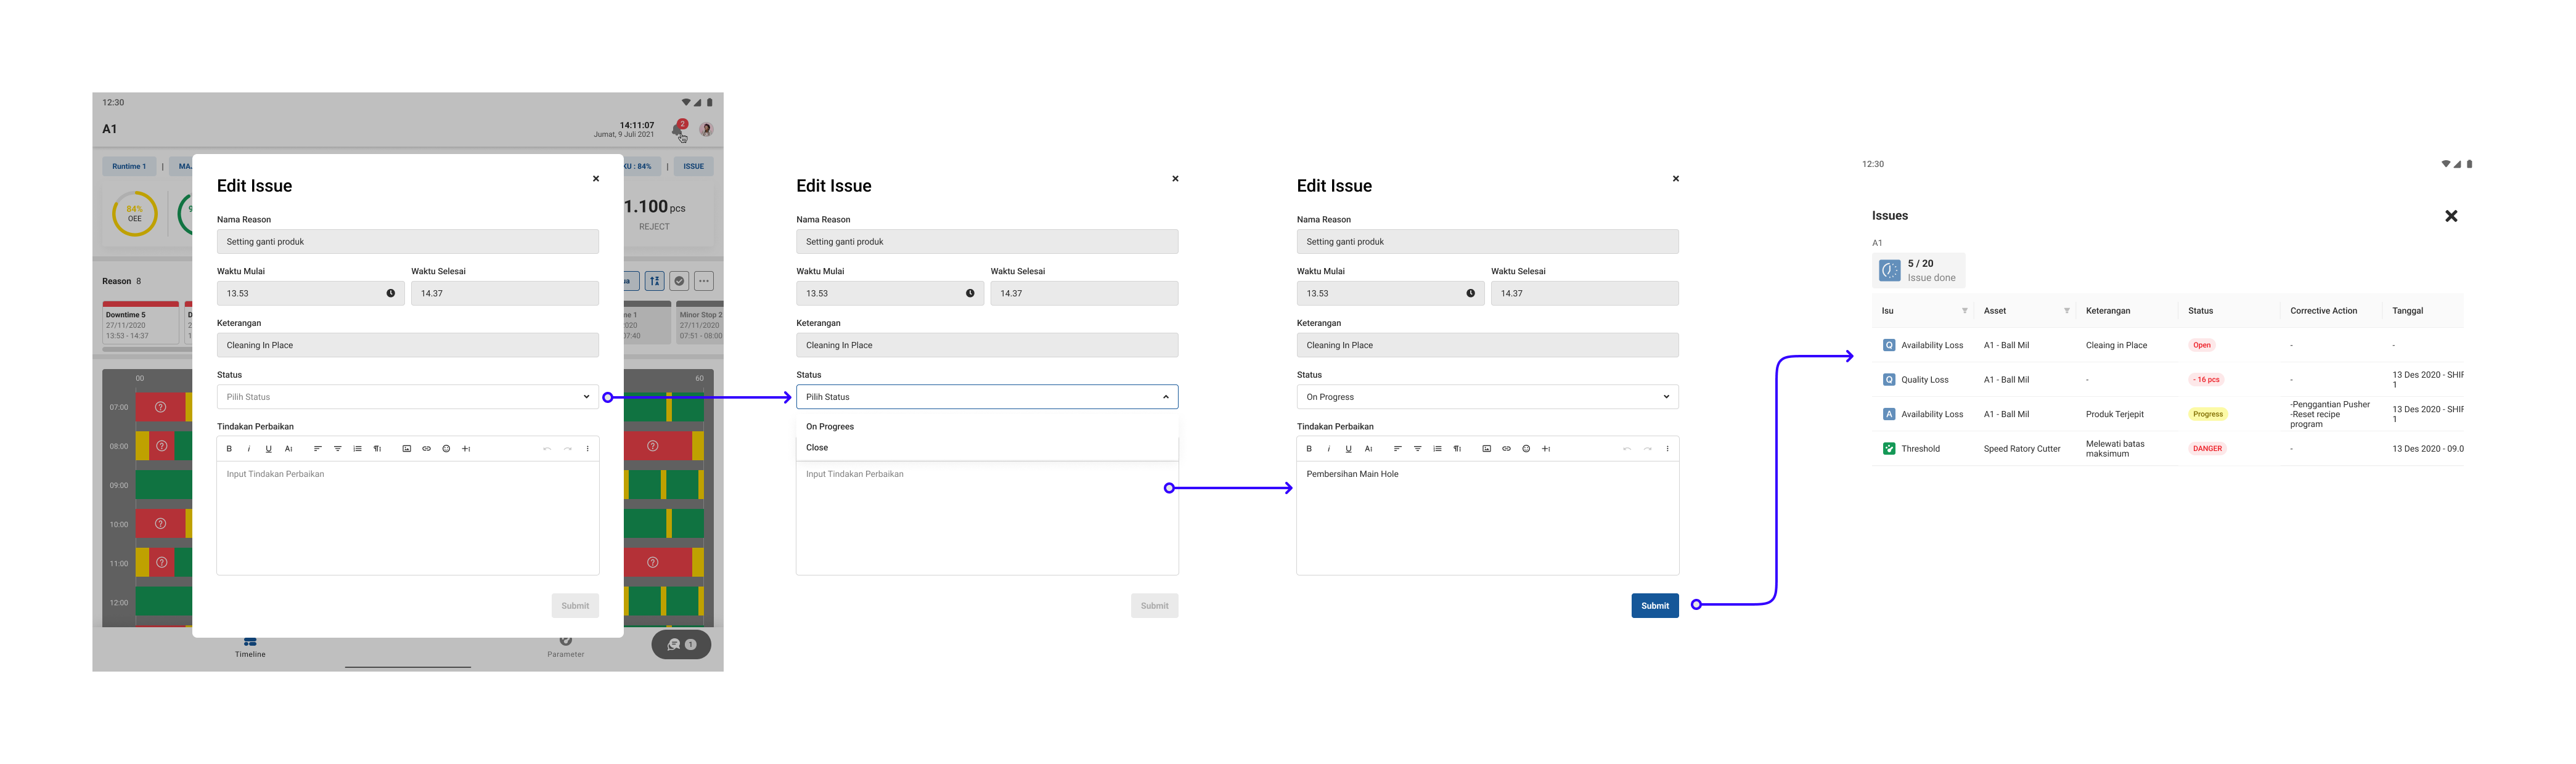Click the disabled Submit button in middle dialog
The image size is (2576, 764).
[1155, 606]
